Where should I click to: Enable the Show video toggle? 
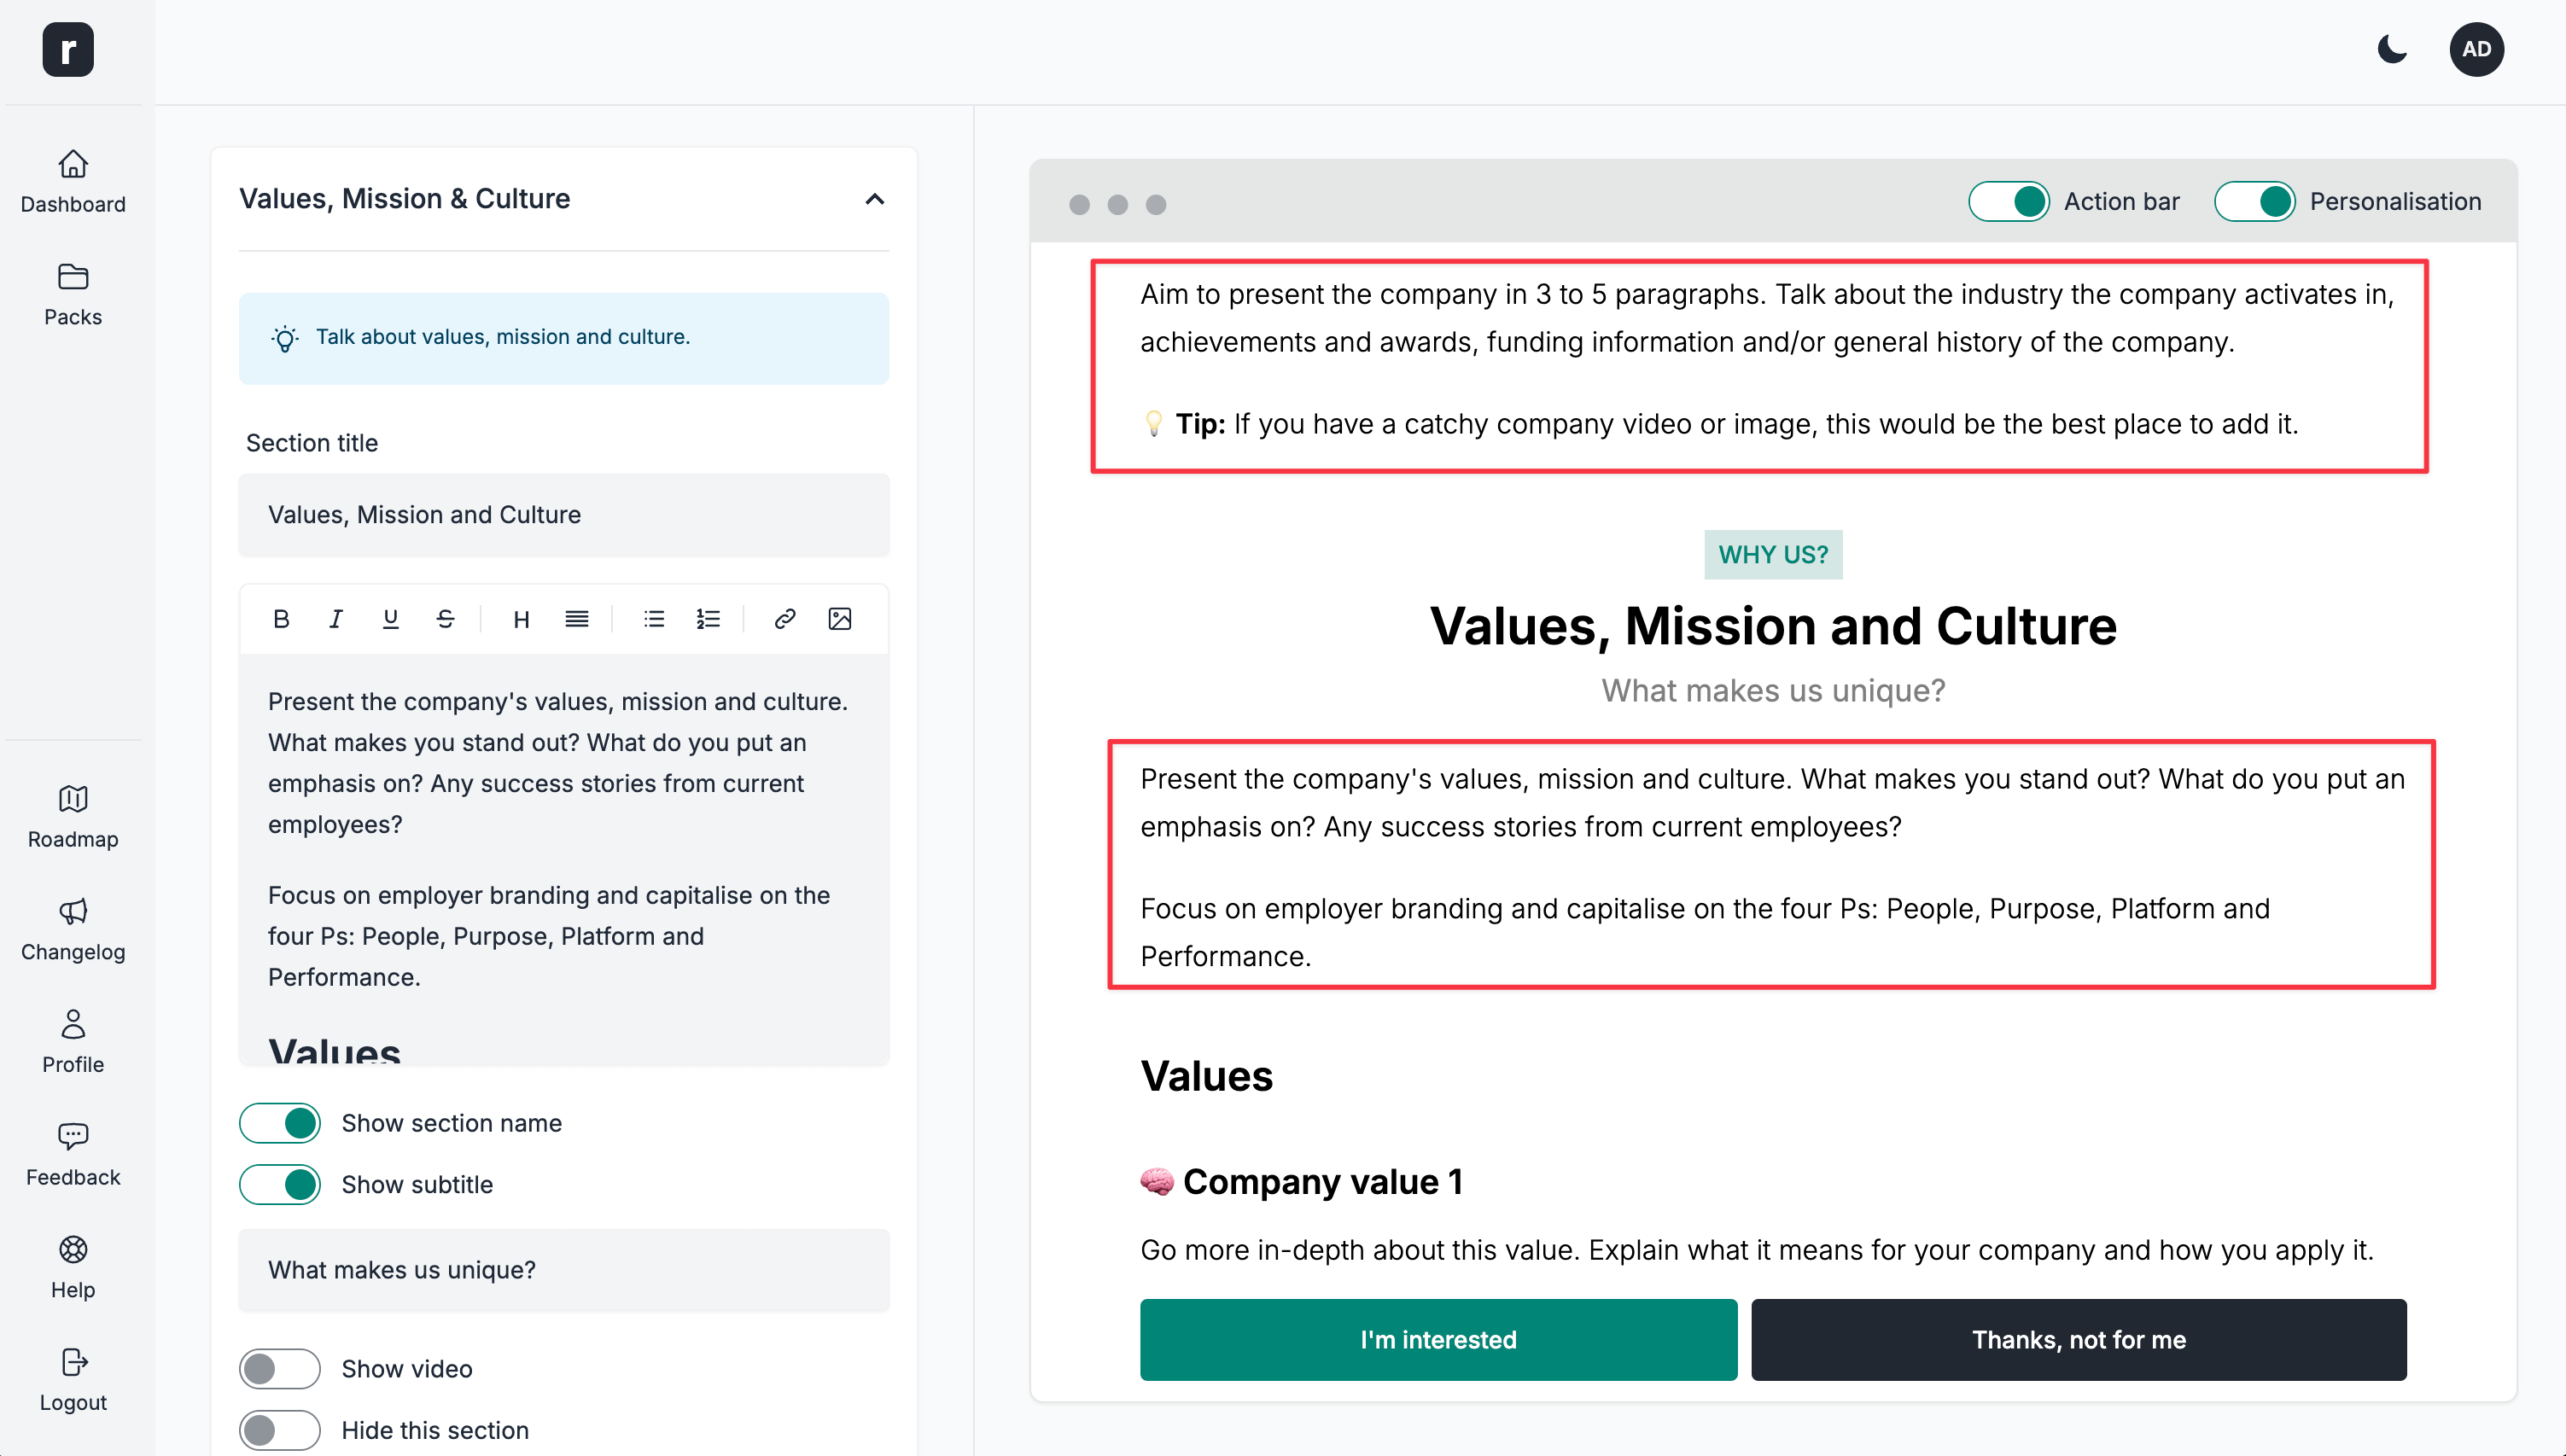pos(280,1369)
